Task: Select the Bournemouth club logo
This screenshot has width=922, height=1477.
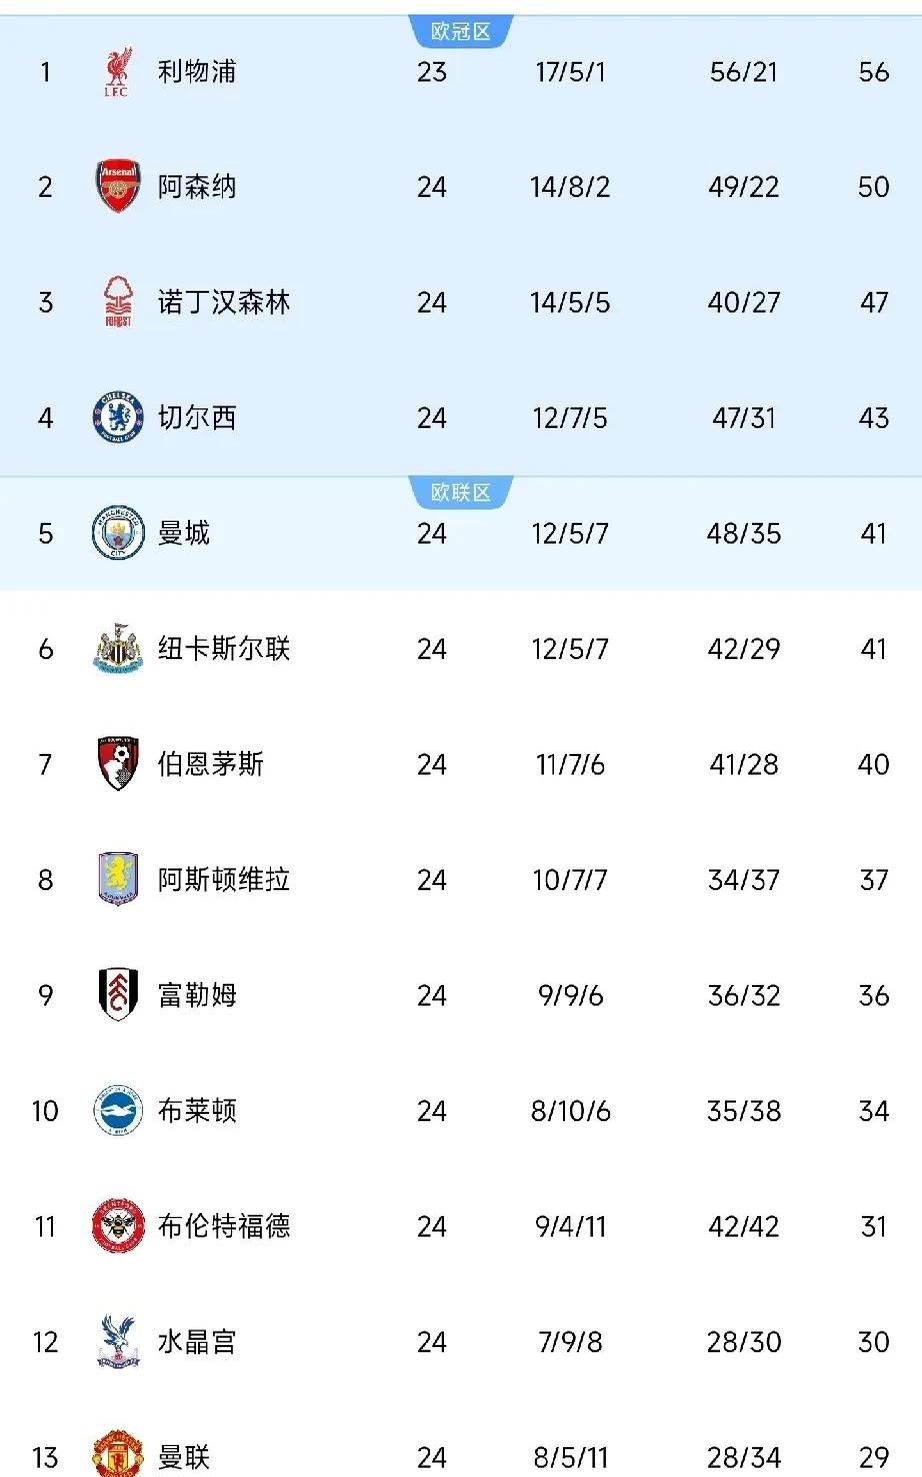Action: click(x=117, y=764)
